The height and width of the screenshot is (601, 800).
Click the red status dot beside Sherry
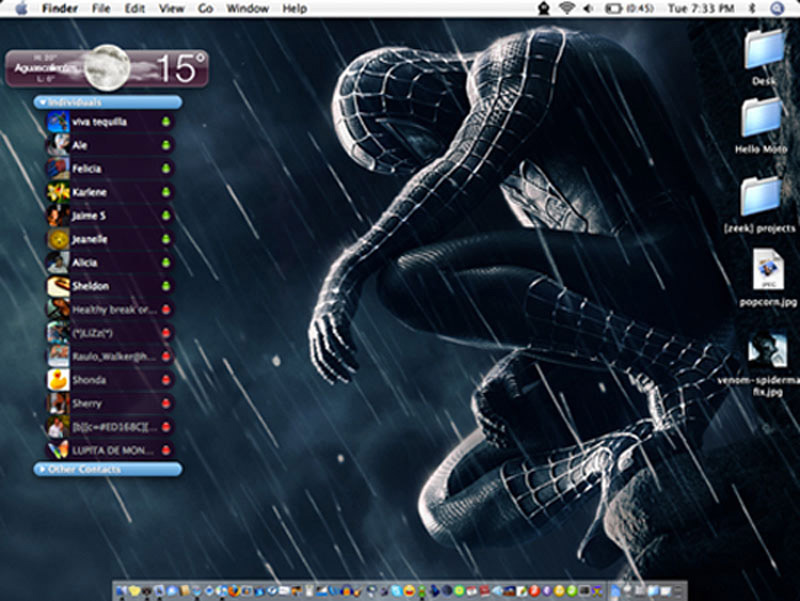(166, 404)
